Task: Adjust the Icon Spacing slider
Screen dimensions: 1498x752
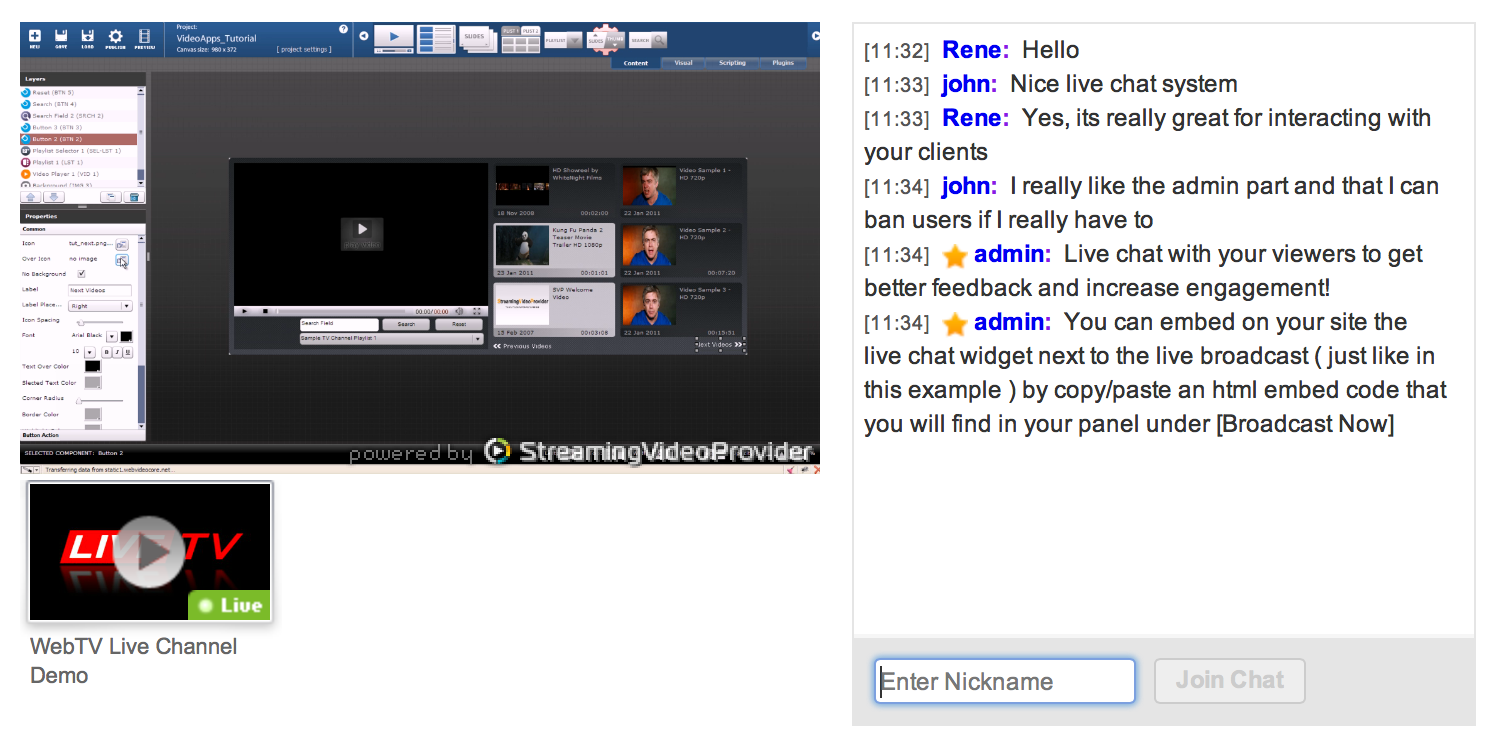Action: (x=81, y=322)
